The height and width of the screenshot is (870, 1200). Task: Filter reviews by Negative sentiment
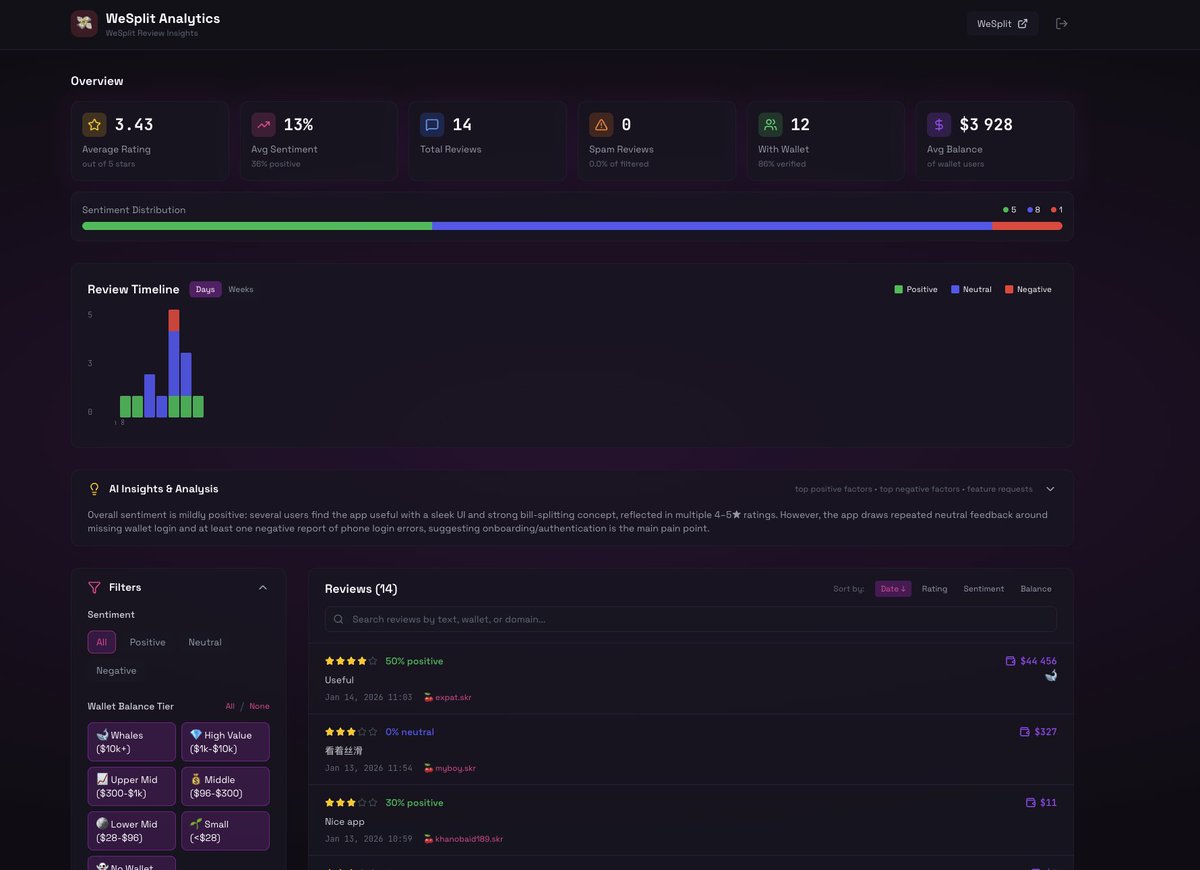click(x=116, y=670)
